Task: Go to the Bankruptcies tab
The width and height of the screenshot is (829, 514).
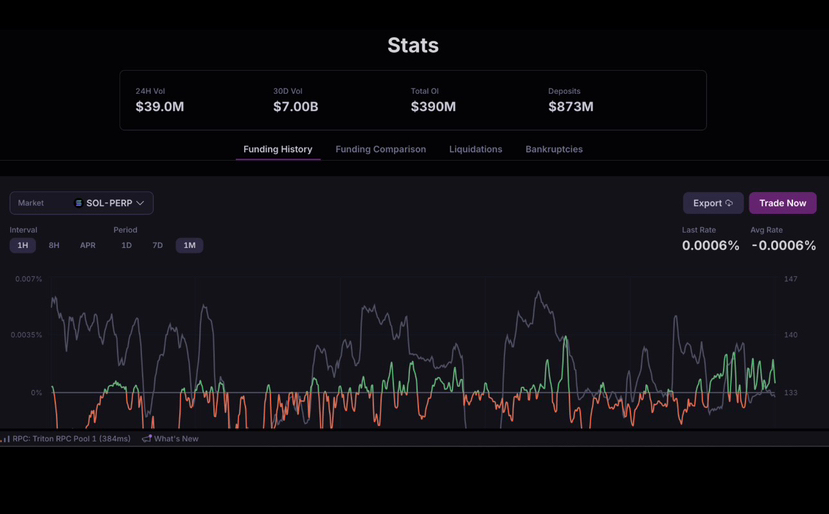Action: pyautogui.click(x=554, y=149)
